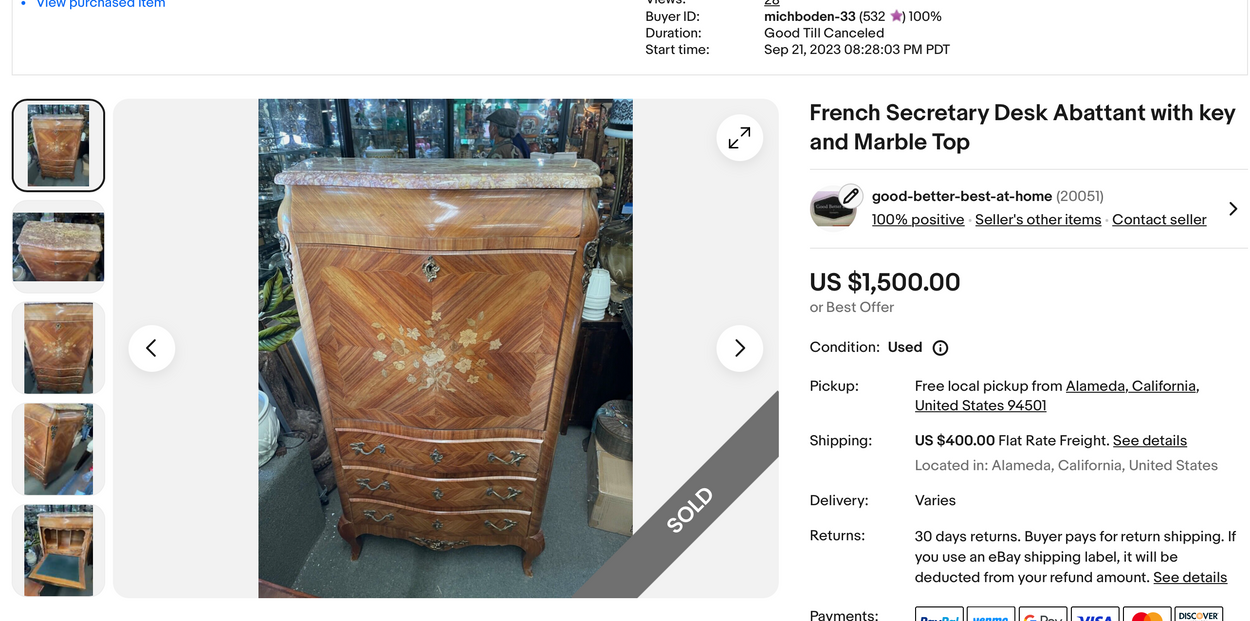1250x621 pixels.
Task: Go to the previous product photo
Action: click(151, 348)
